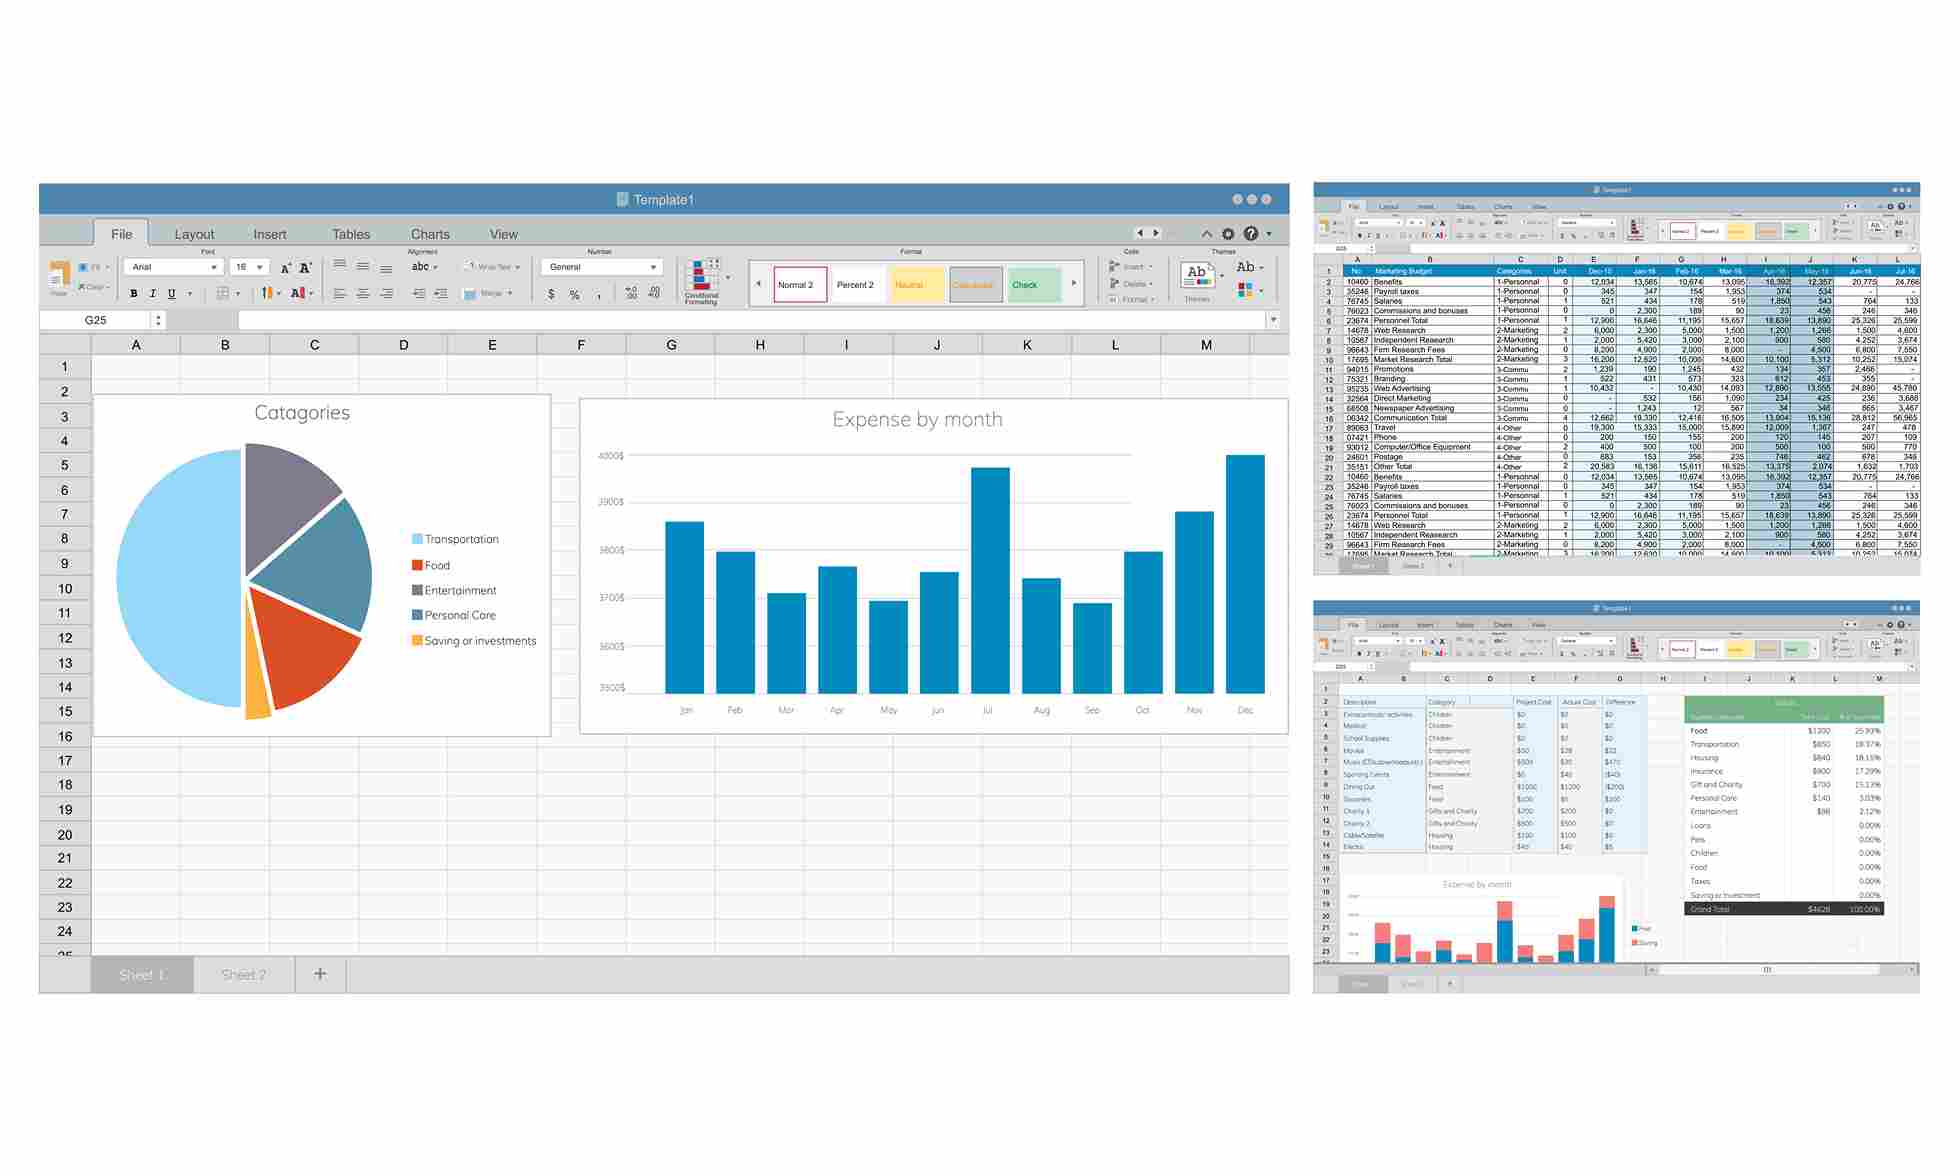Switch to the Charts ribbon tab
The height and width of the screenshot is (1176, 1960).
pos(429,233)
